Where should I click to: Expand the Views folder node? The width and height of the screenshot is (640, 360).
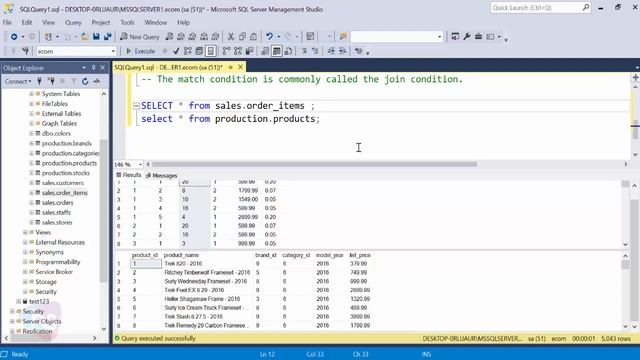[x=25, y=232]
